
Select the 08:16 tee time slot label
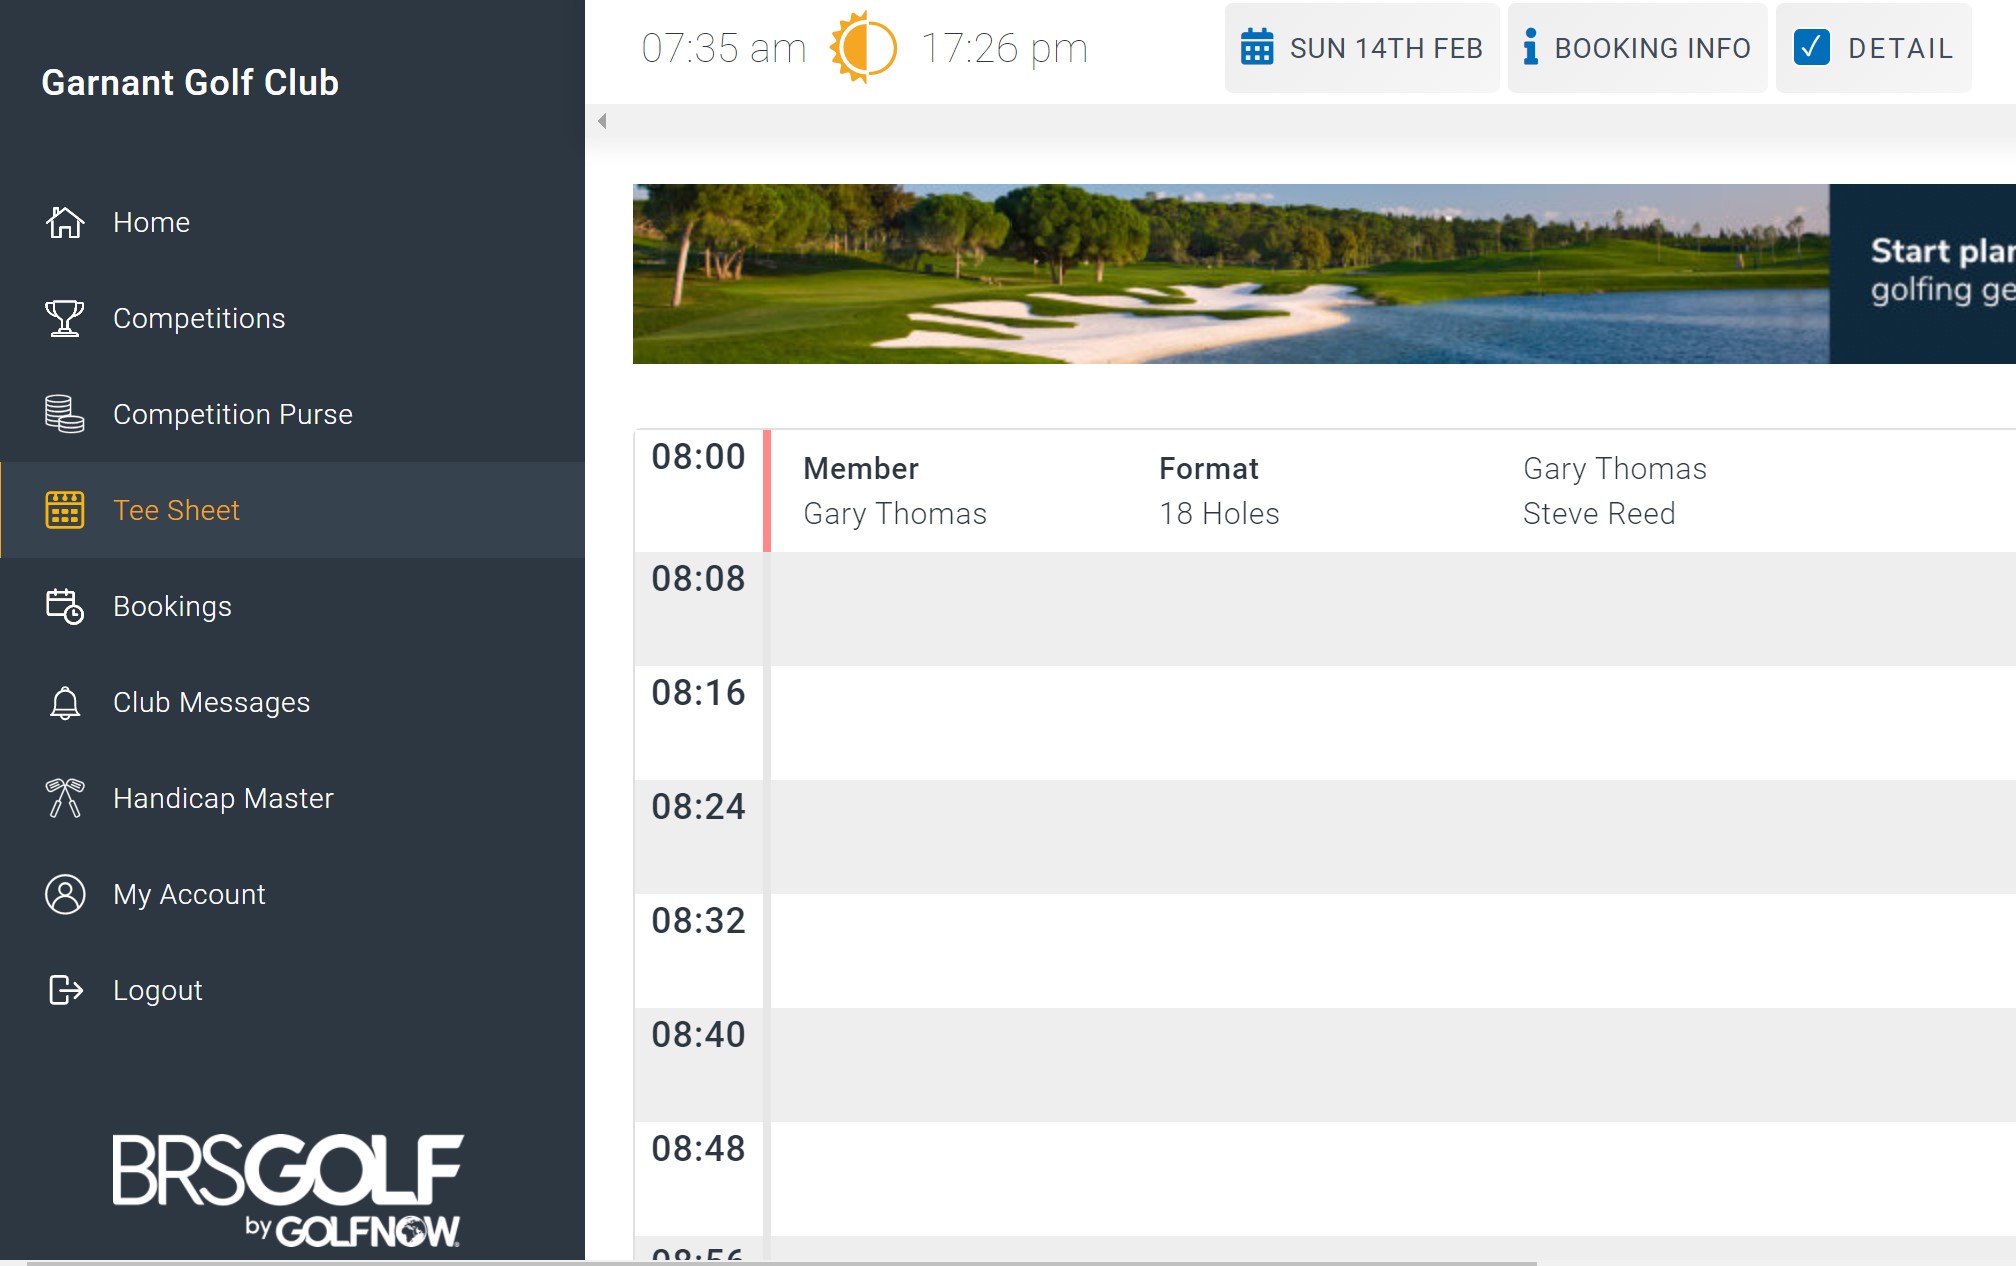698,693
